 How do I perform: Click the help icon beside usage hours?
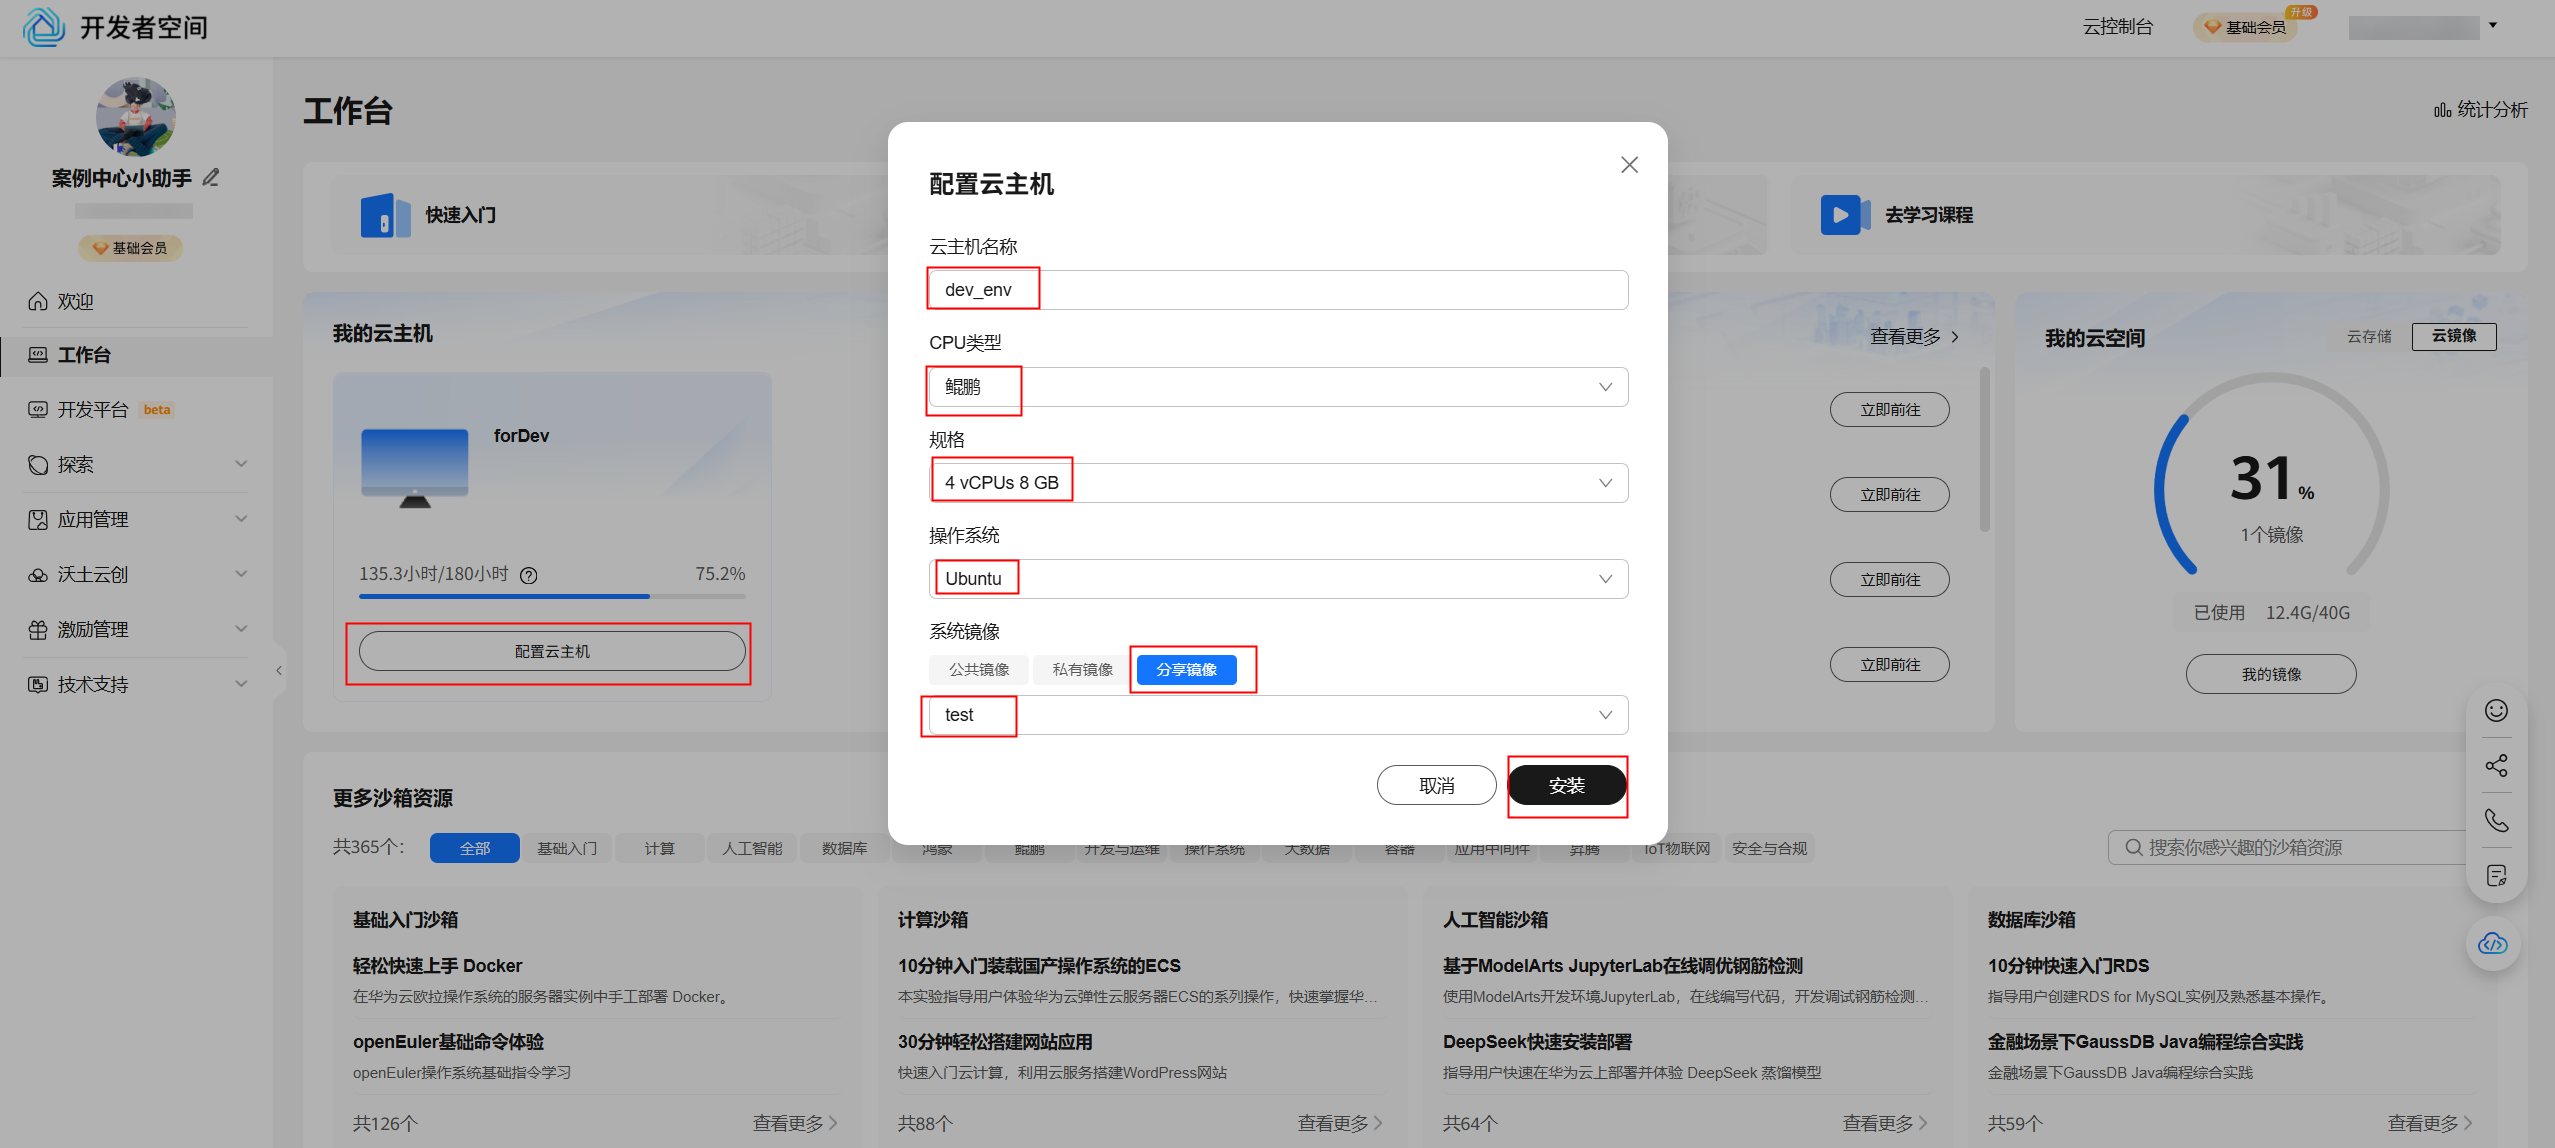(529, 575)
